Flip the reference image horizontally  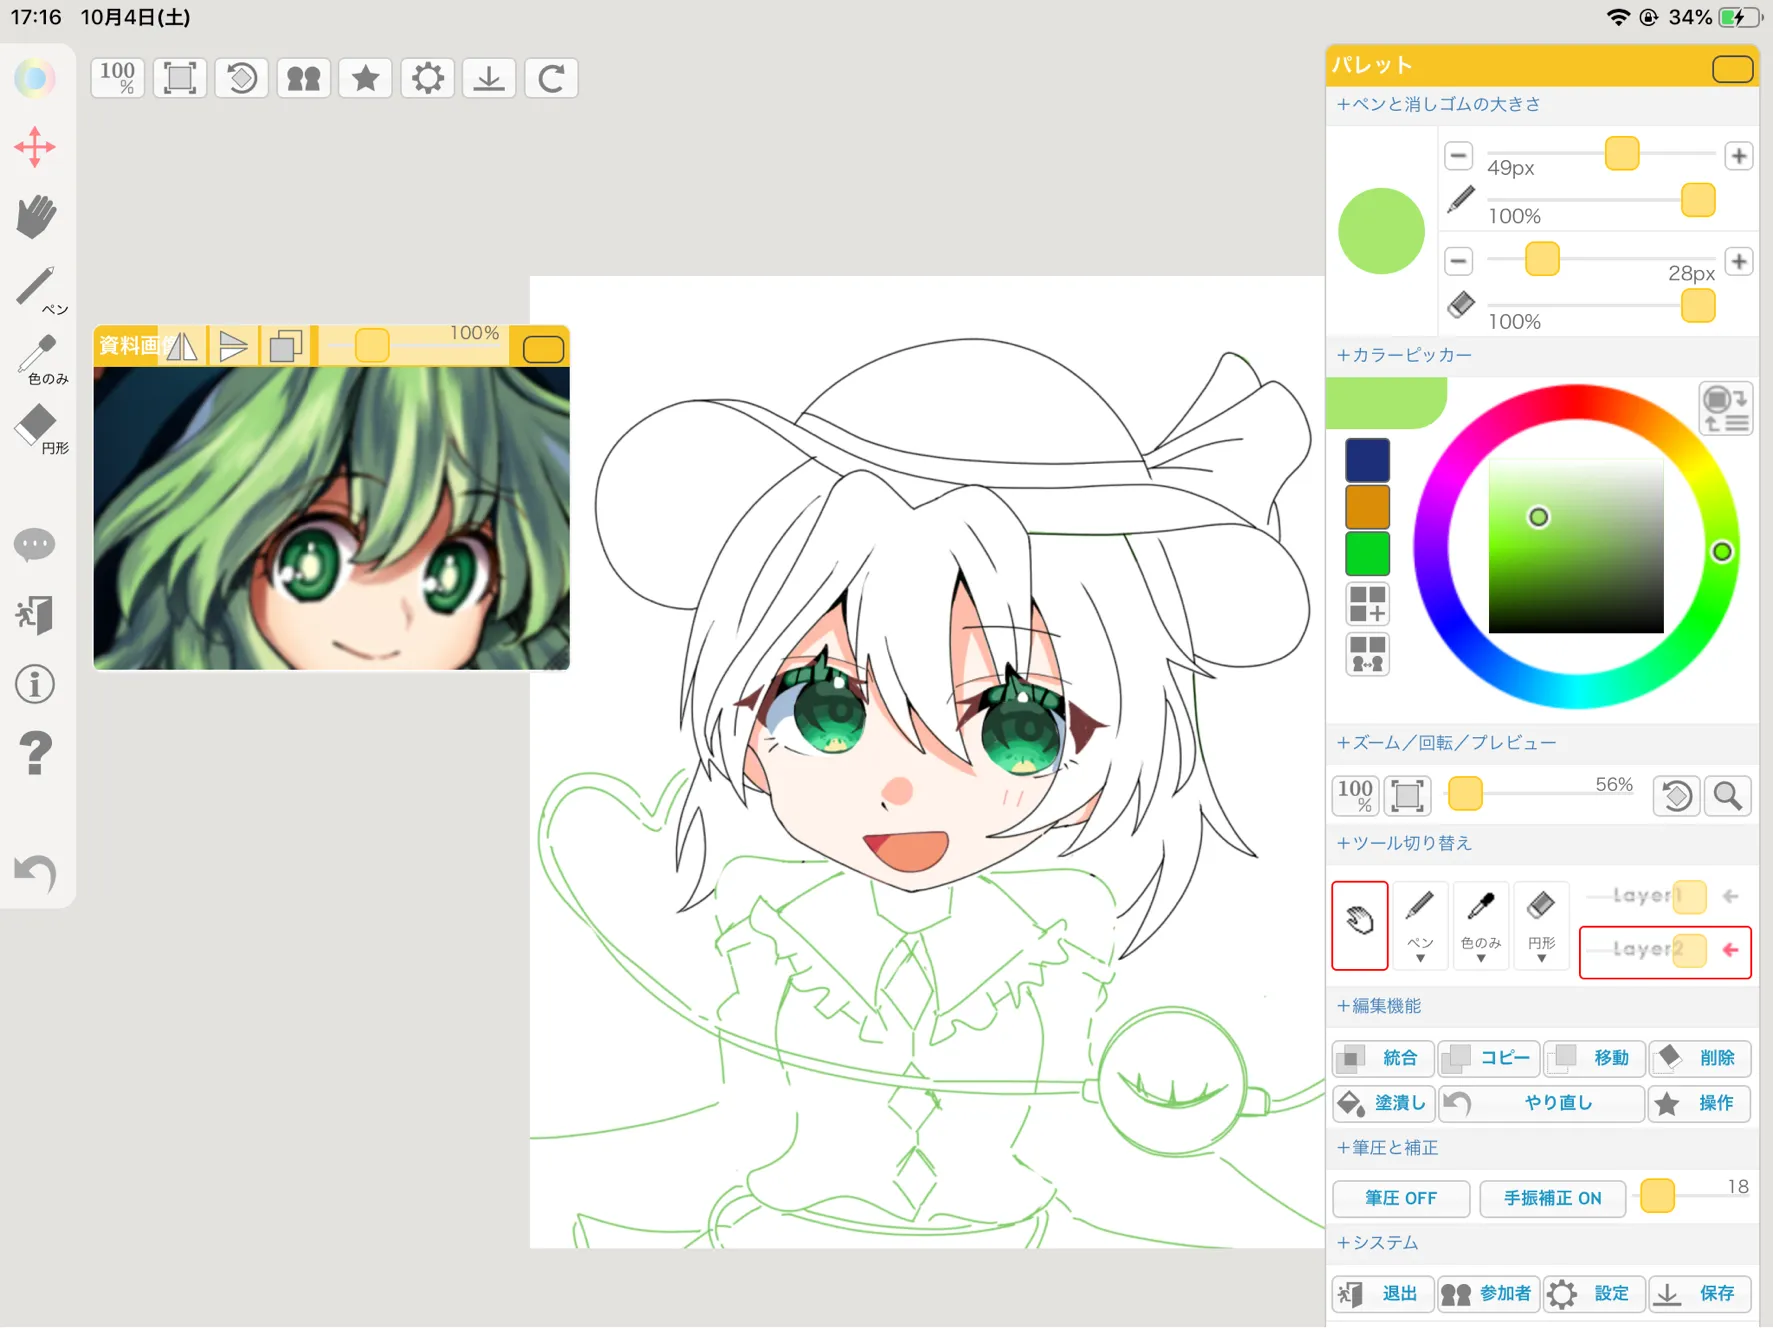click(182, 347)
